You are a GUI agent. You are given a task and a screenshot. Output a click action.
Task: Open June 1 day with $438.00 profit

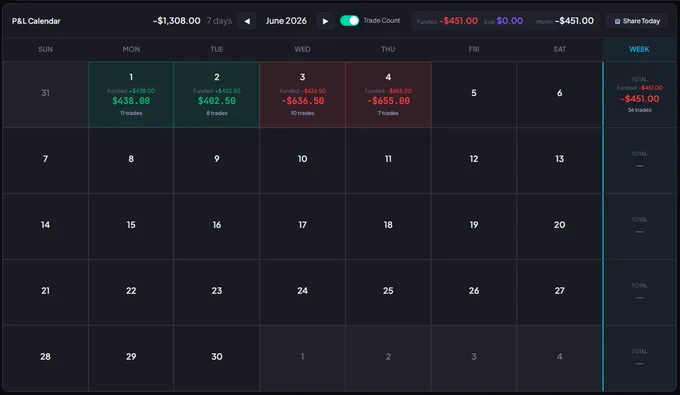[131, 95]
